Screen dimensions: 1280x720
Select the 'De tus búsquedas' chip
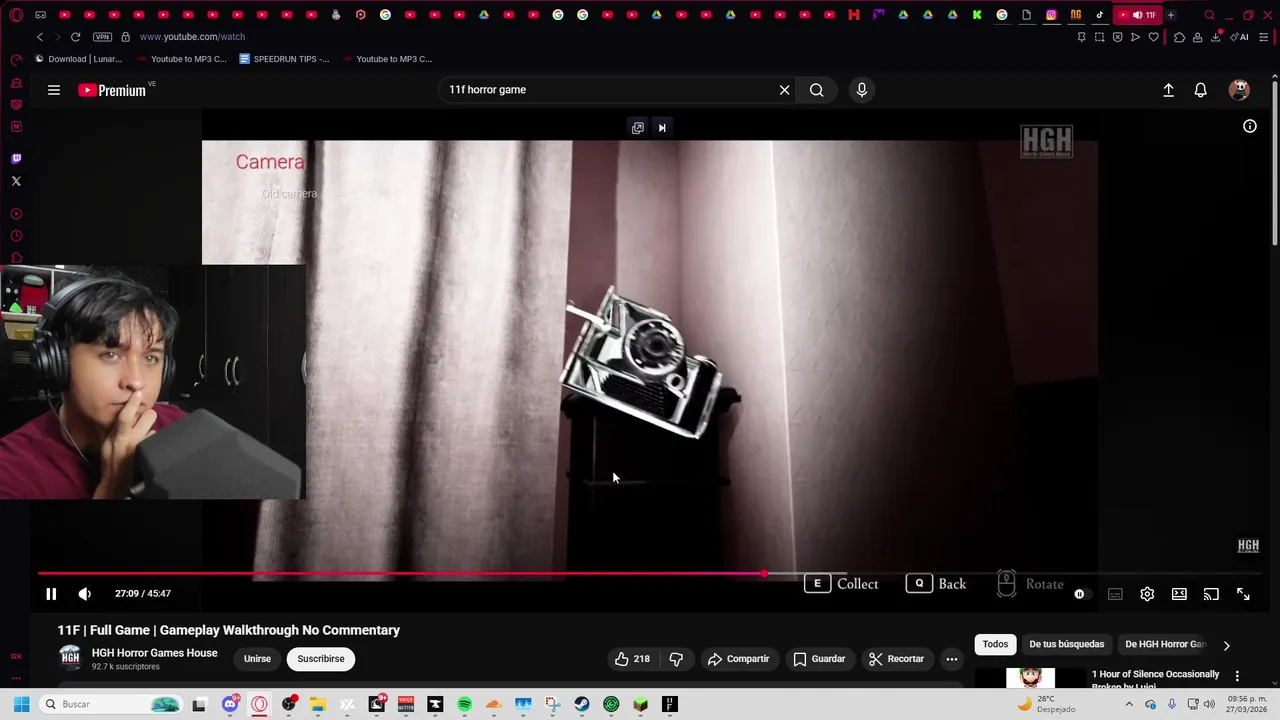(x=1067, y=644)
